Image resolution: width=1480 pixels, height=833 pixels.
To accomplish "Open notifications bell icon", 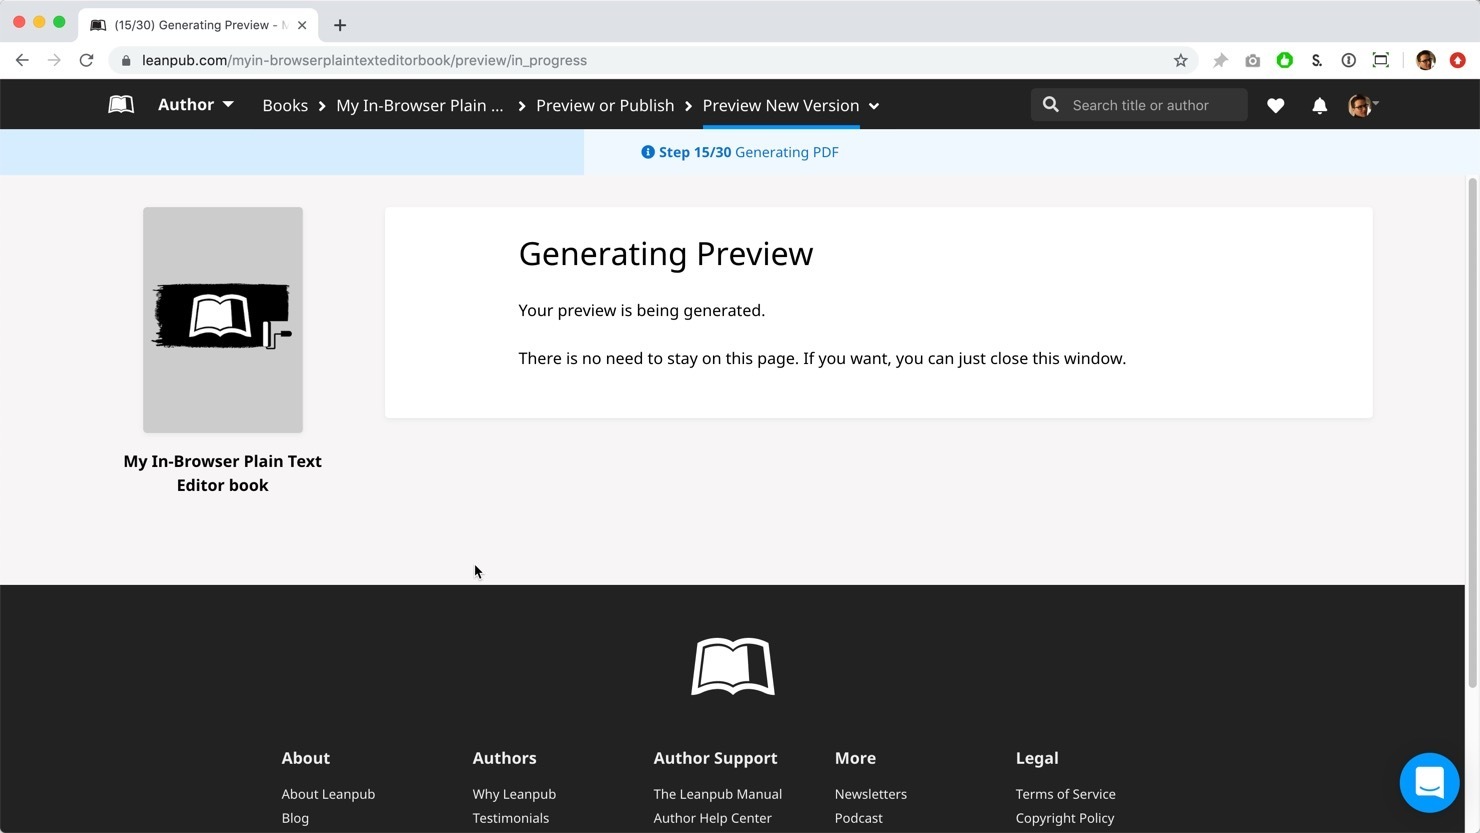I will point(1319,105).
